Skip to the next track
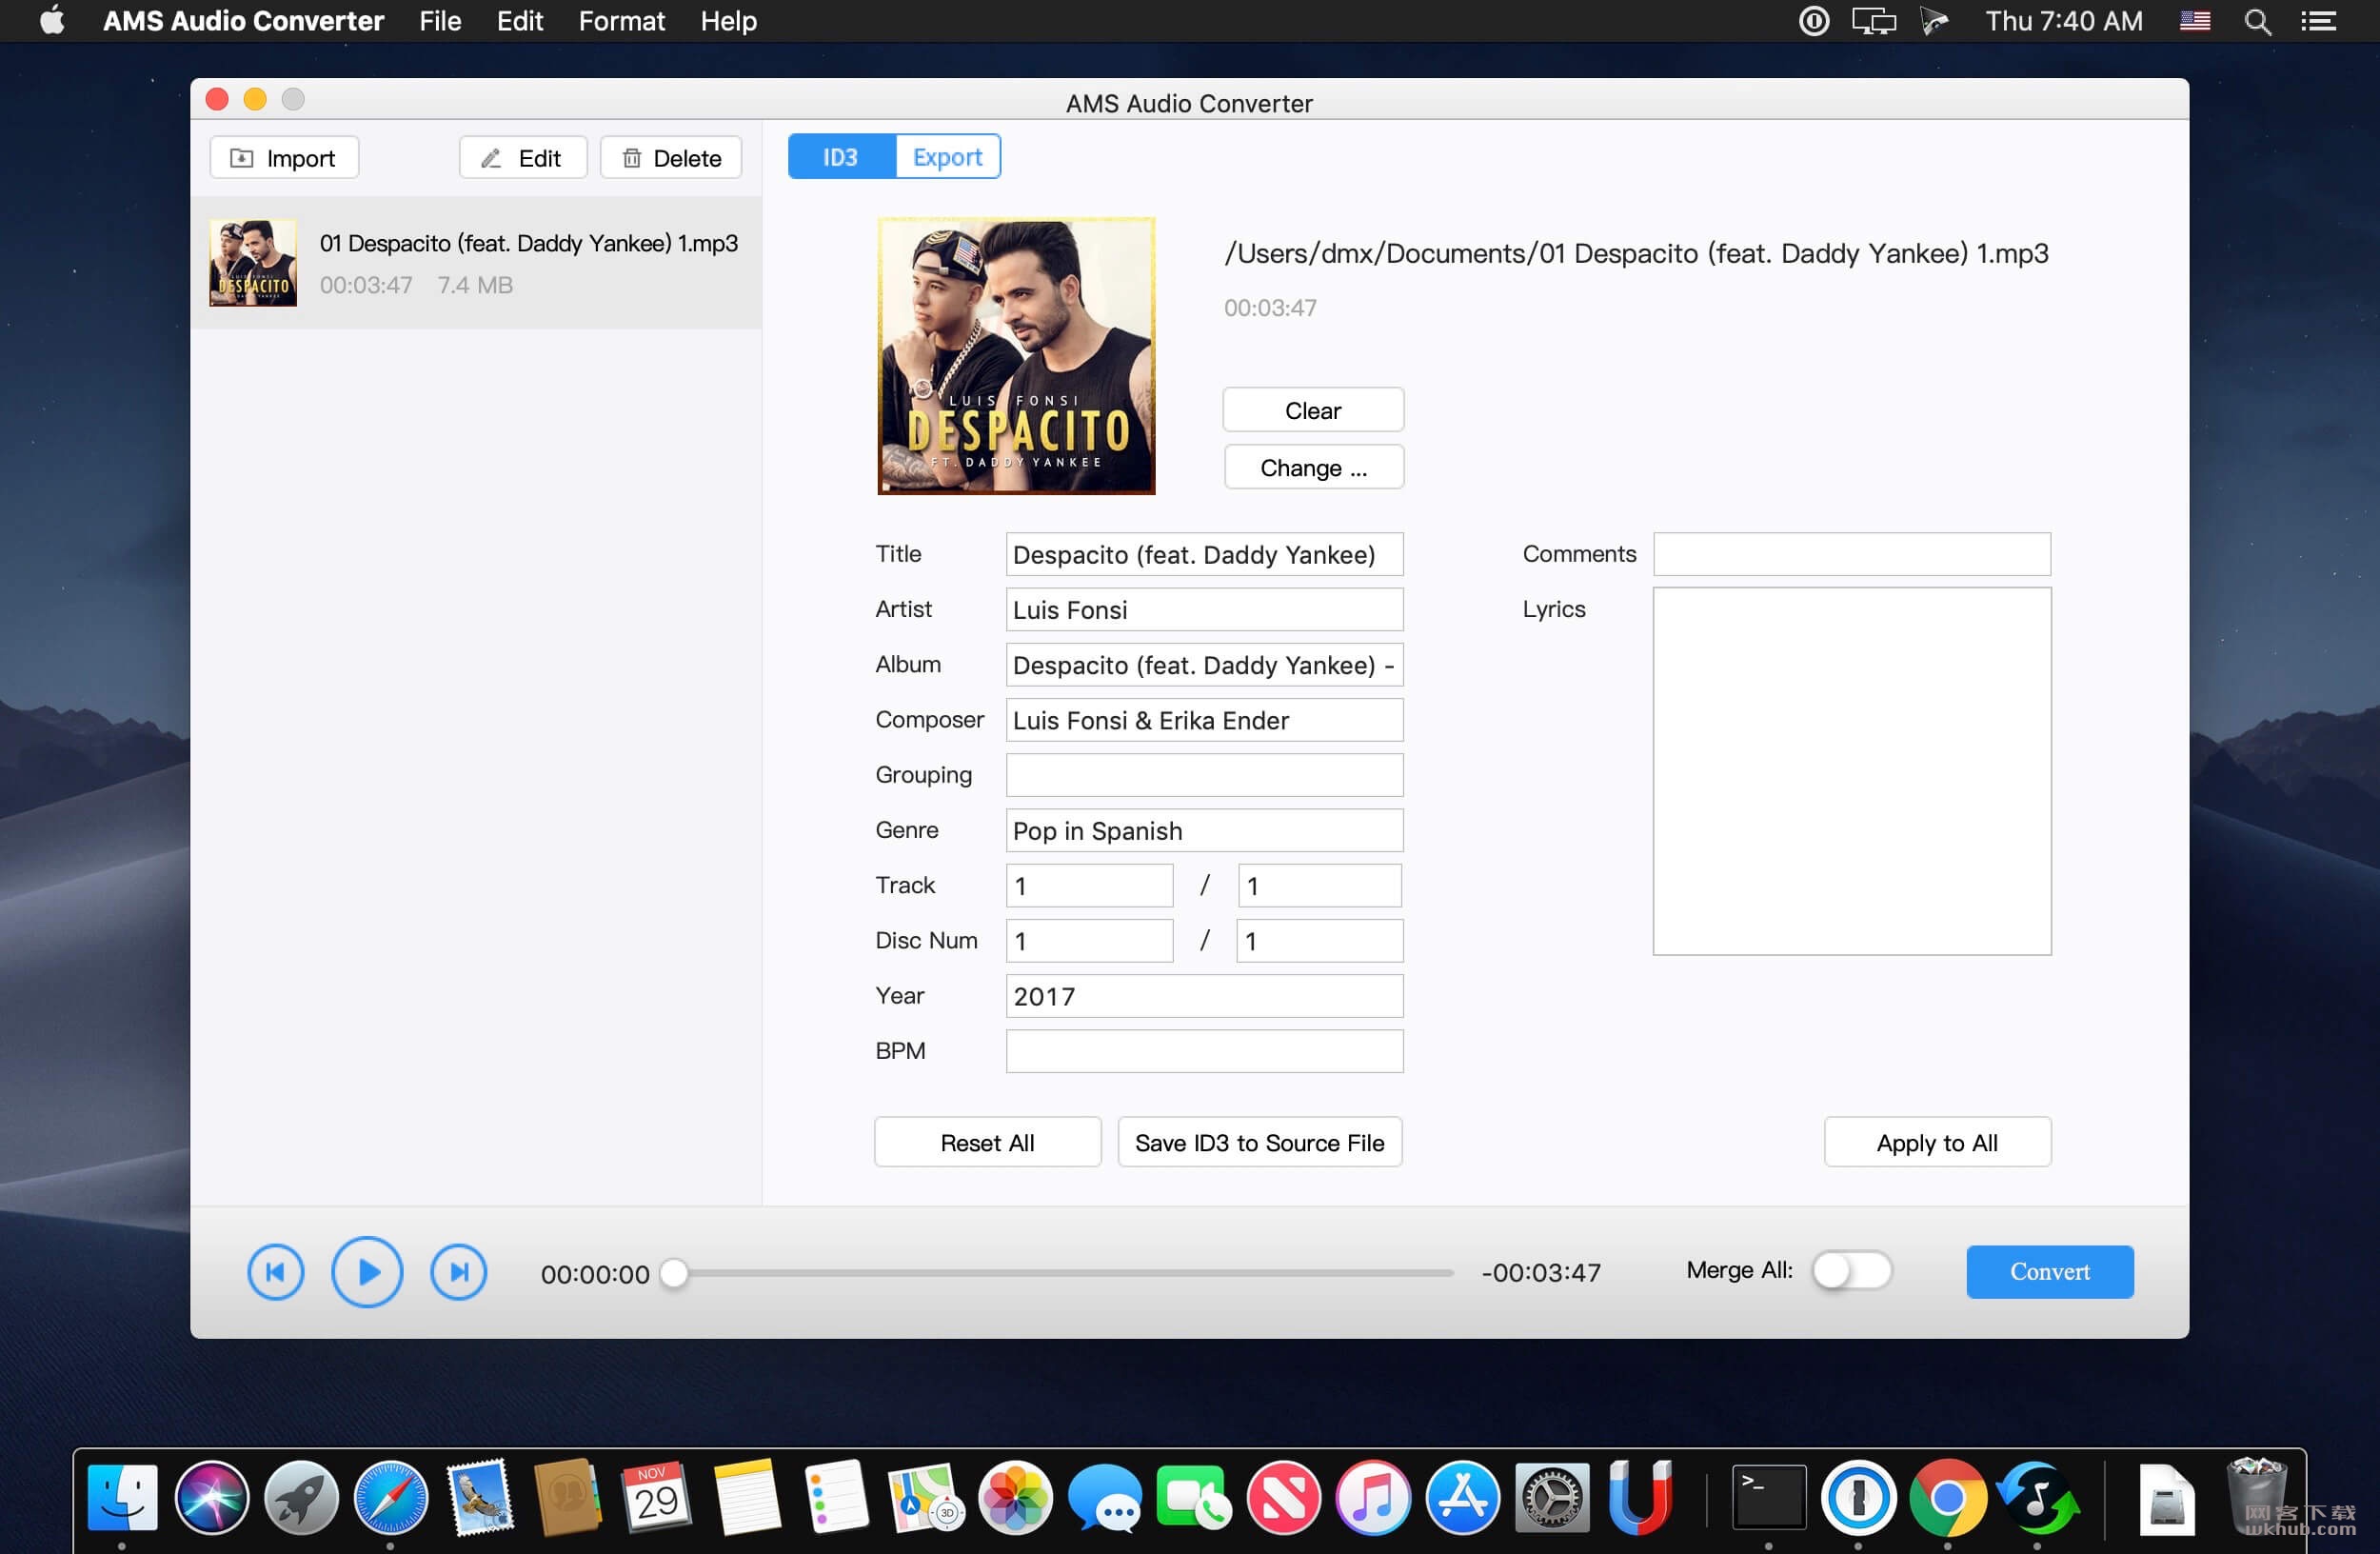Image resolution: width=2380 pixels, height=1554 pixels. (x=459, y=1272)
